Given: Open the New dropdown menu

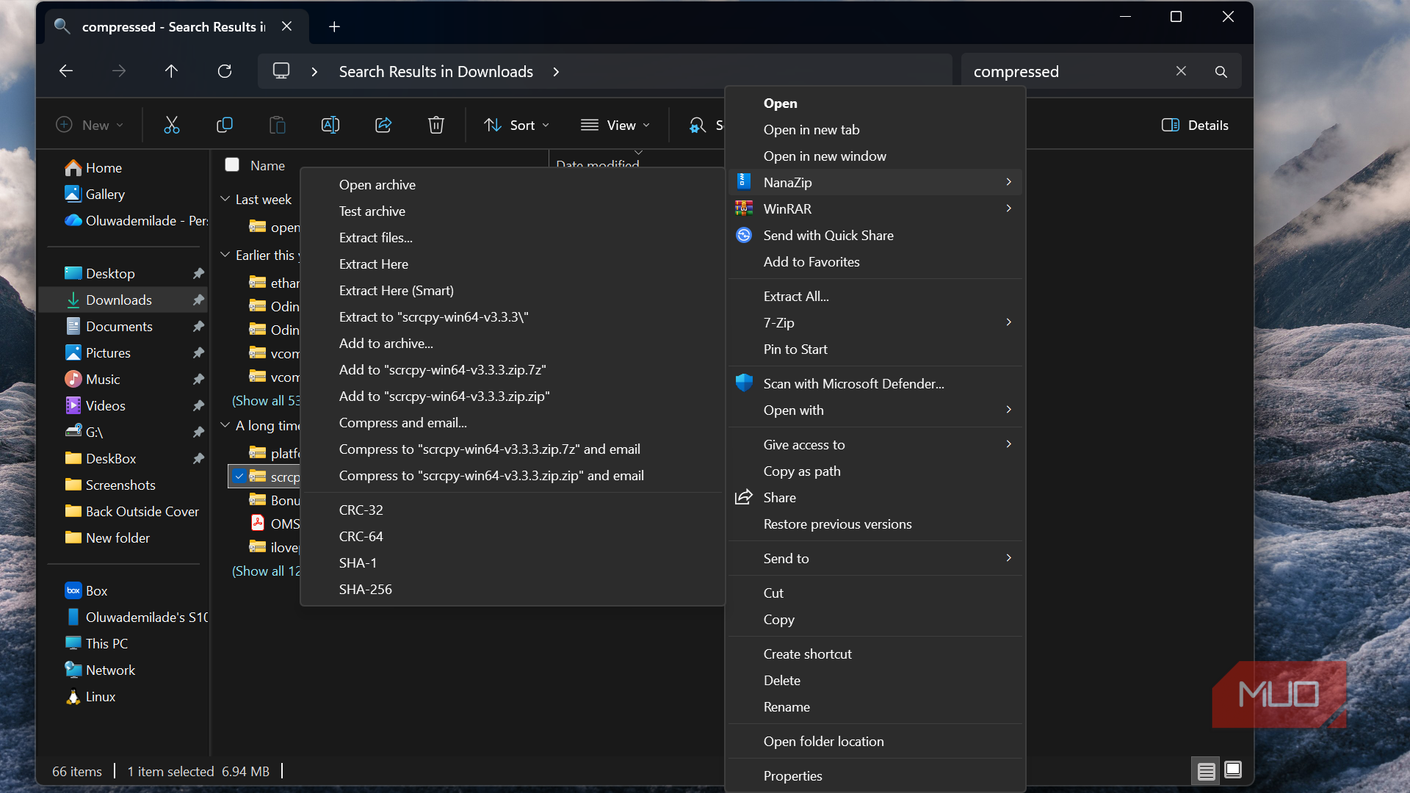Looking at the screenshot, I should click(89, 125).
